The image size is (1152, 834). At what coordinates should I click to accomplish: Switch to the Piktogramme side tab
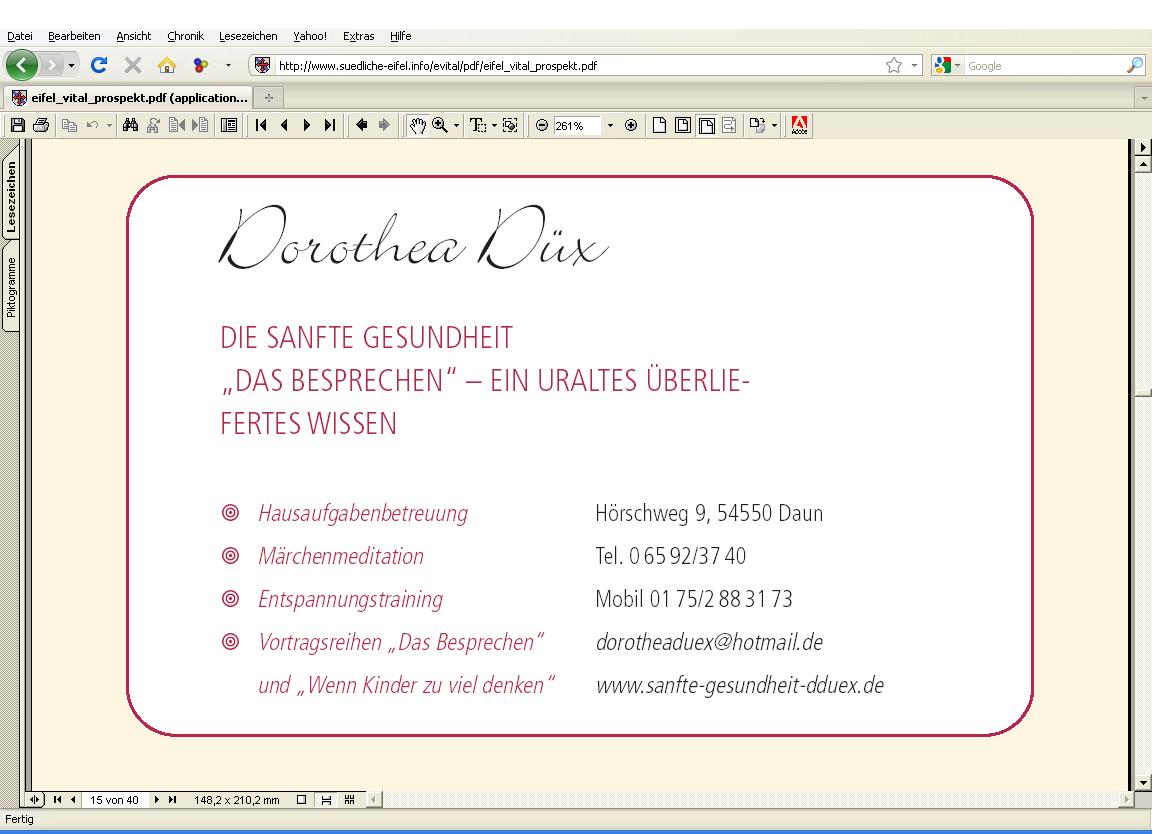[x=11, y=287]
